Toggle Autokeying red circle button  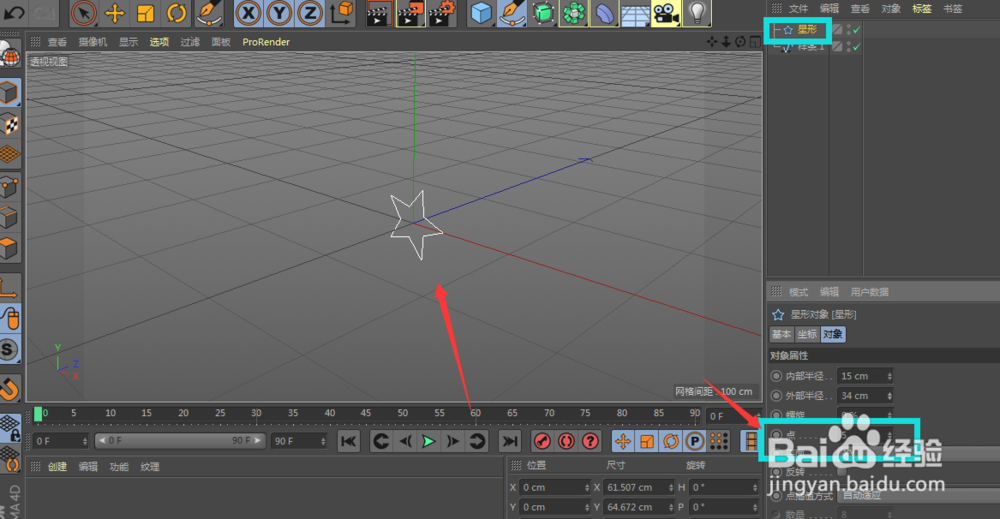pos(566,441)
